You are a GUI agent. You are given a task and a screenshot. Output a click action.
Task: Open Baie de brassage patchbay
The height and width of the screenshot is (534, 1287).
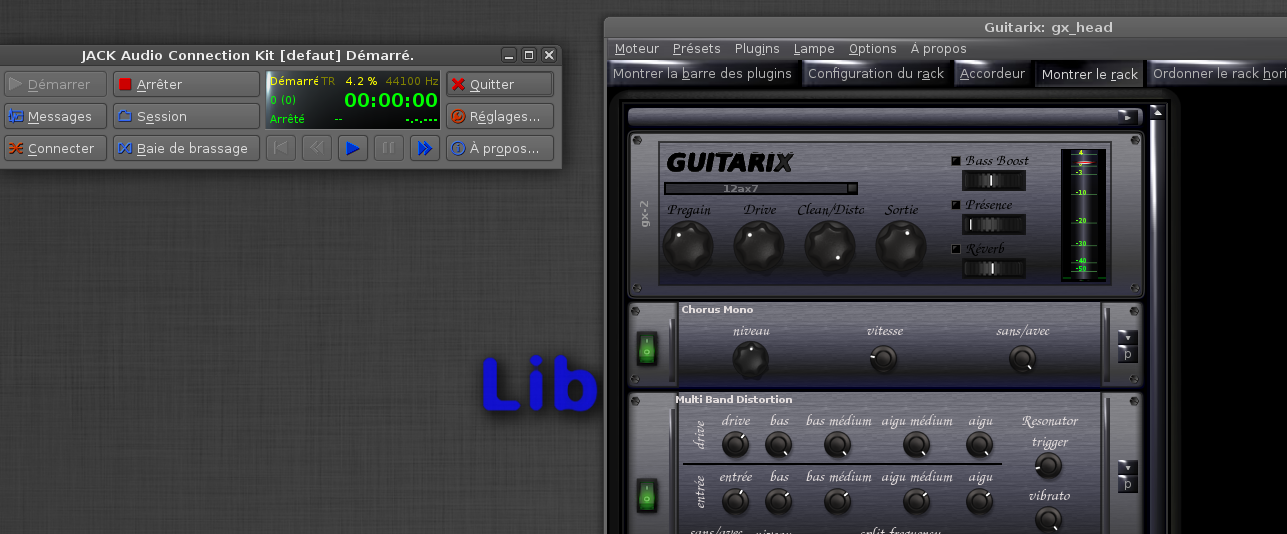pos(186,148)
